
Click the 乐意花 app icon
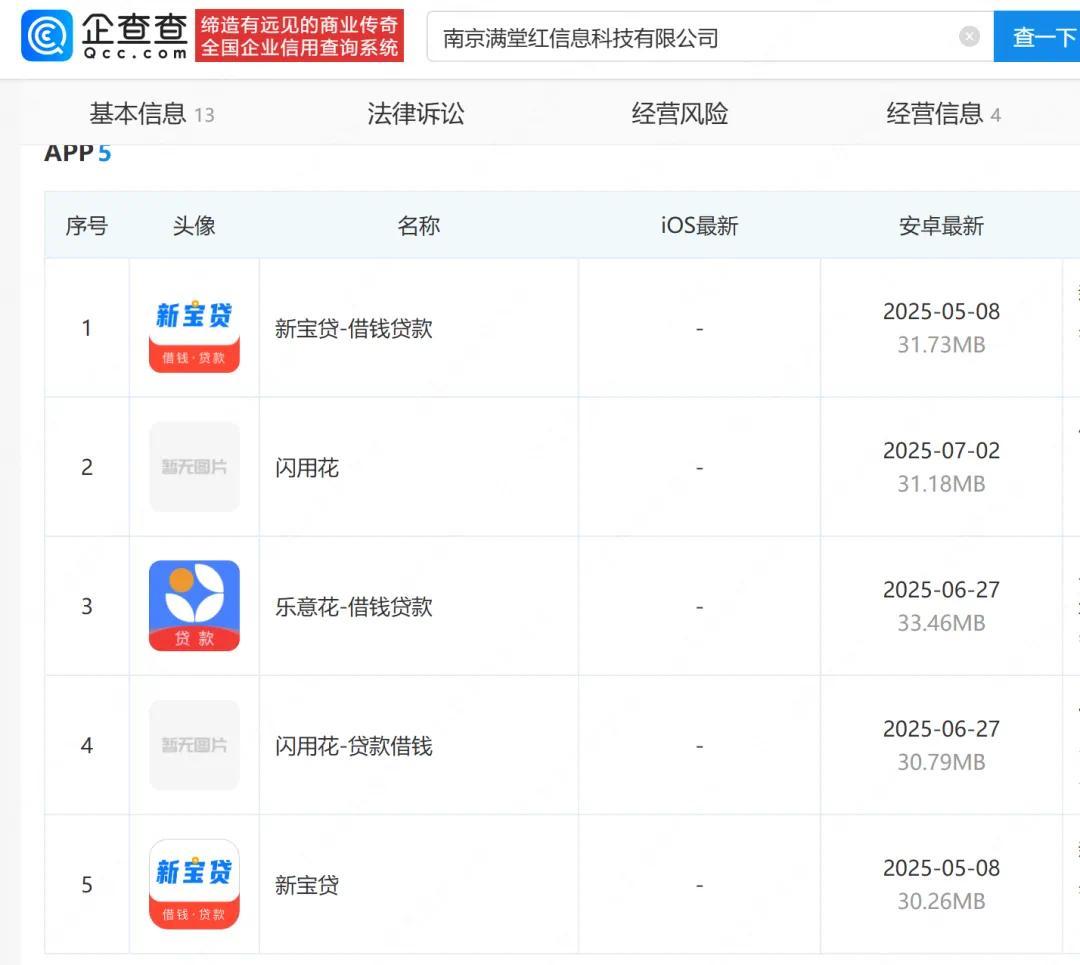pyautogui.click(x=193, y=606)
